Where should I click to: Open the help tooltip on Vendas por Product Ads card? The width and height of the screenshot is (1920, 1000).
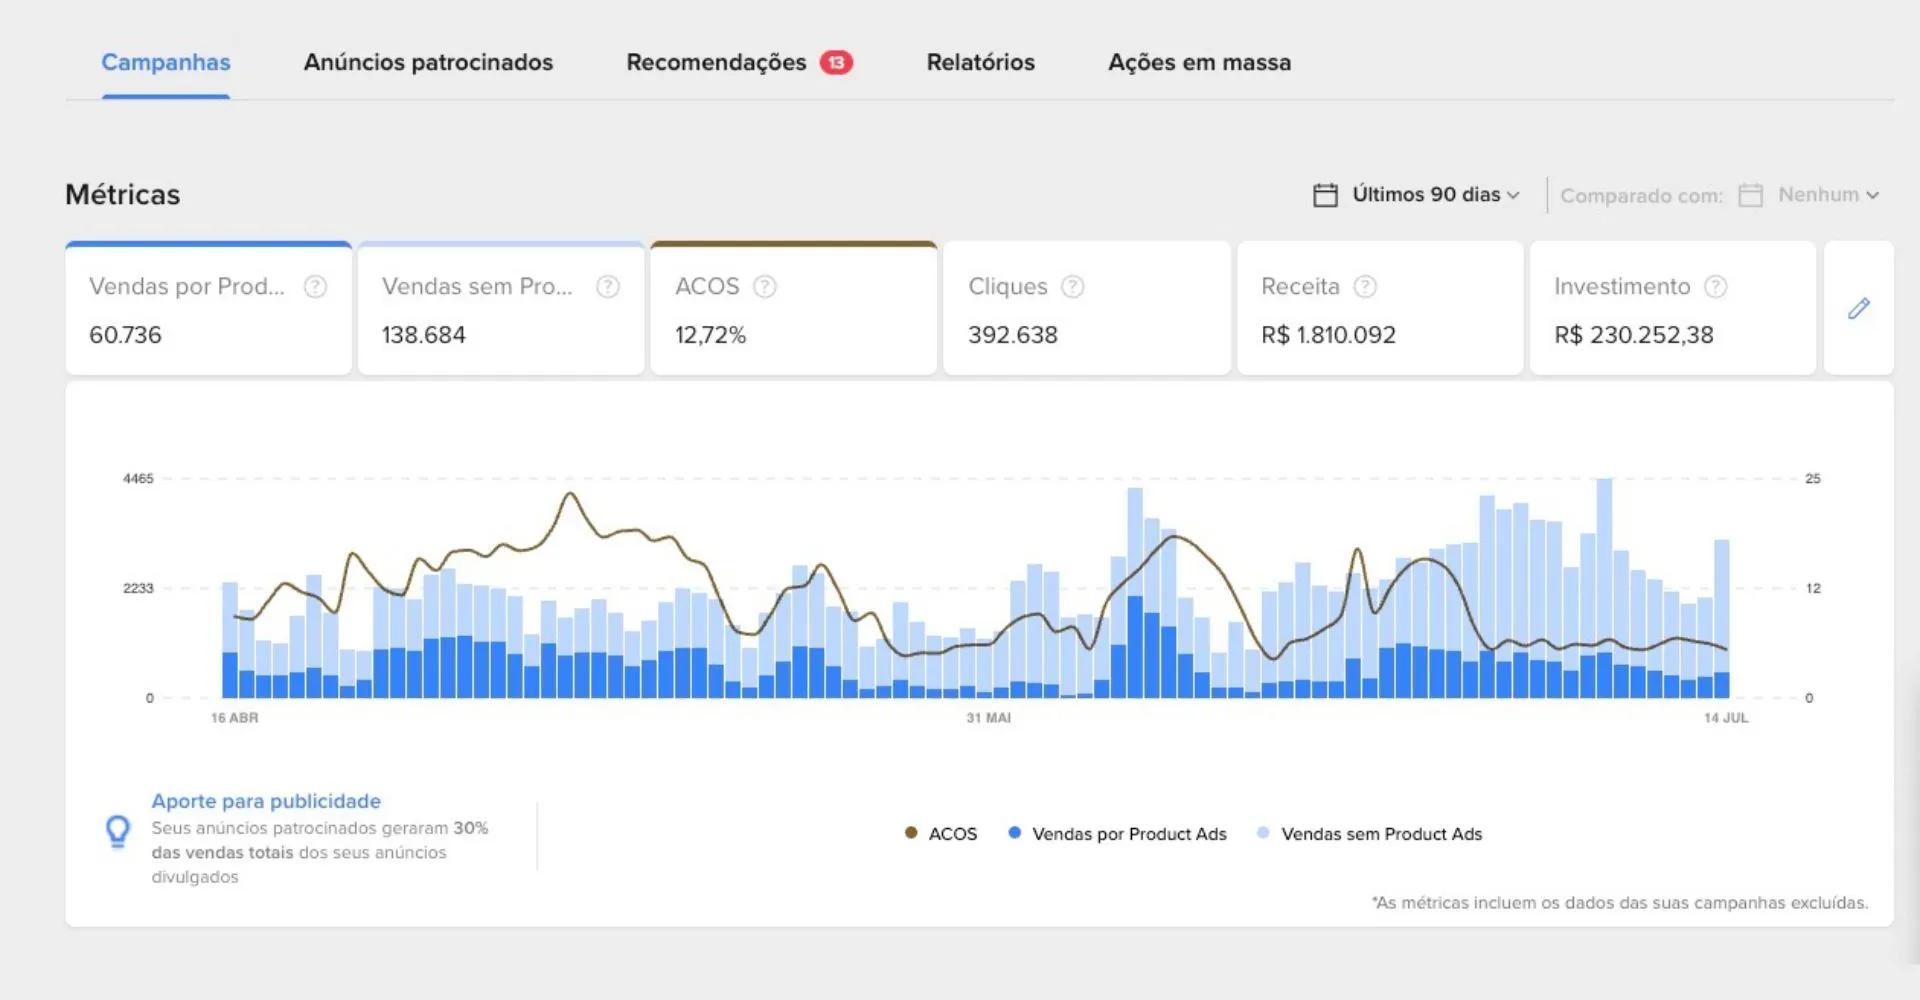(x=315, y=286)
